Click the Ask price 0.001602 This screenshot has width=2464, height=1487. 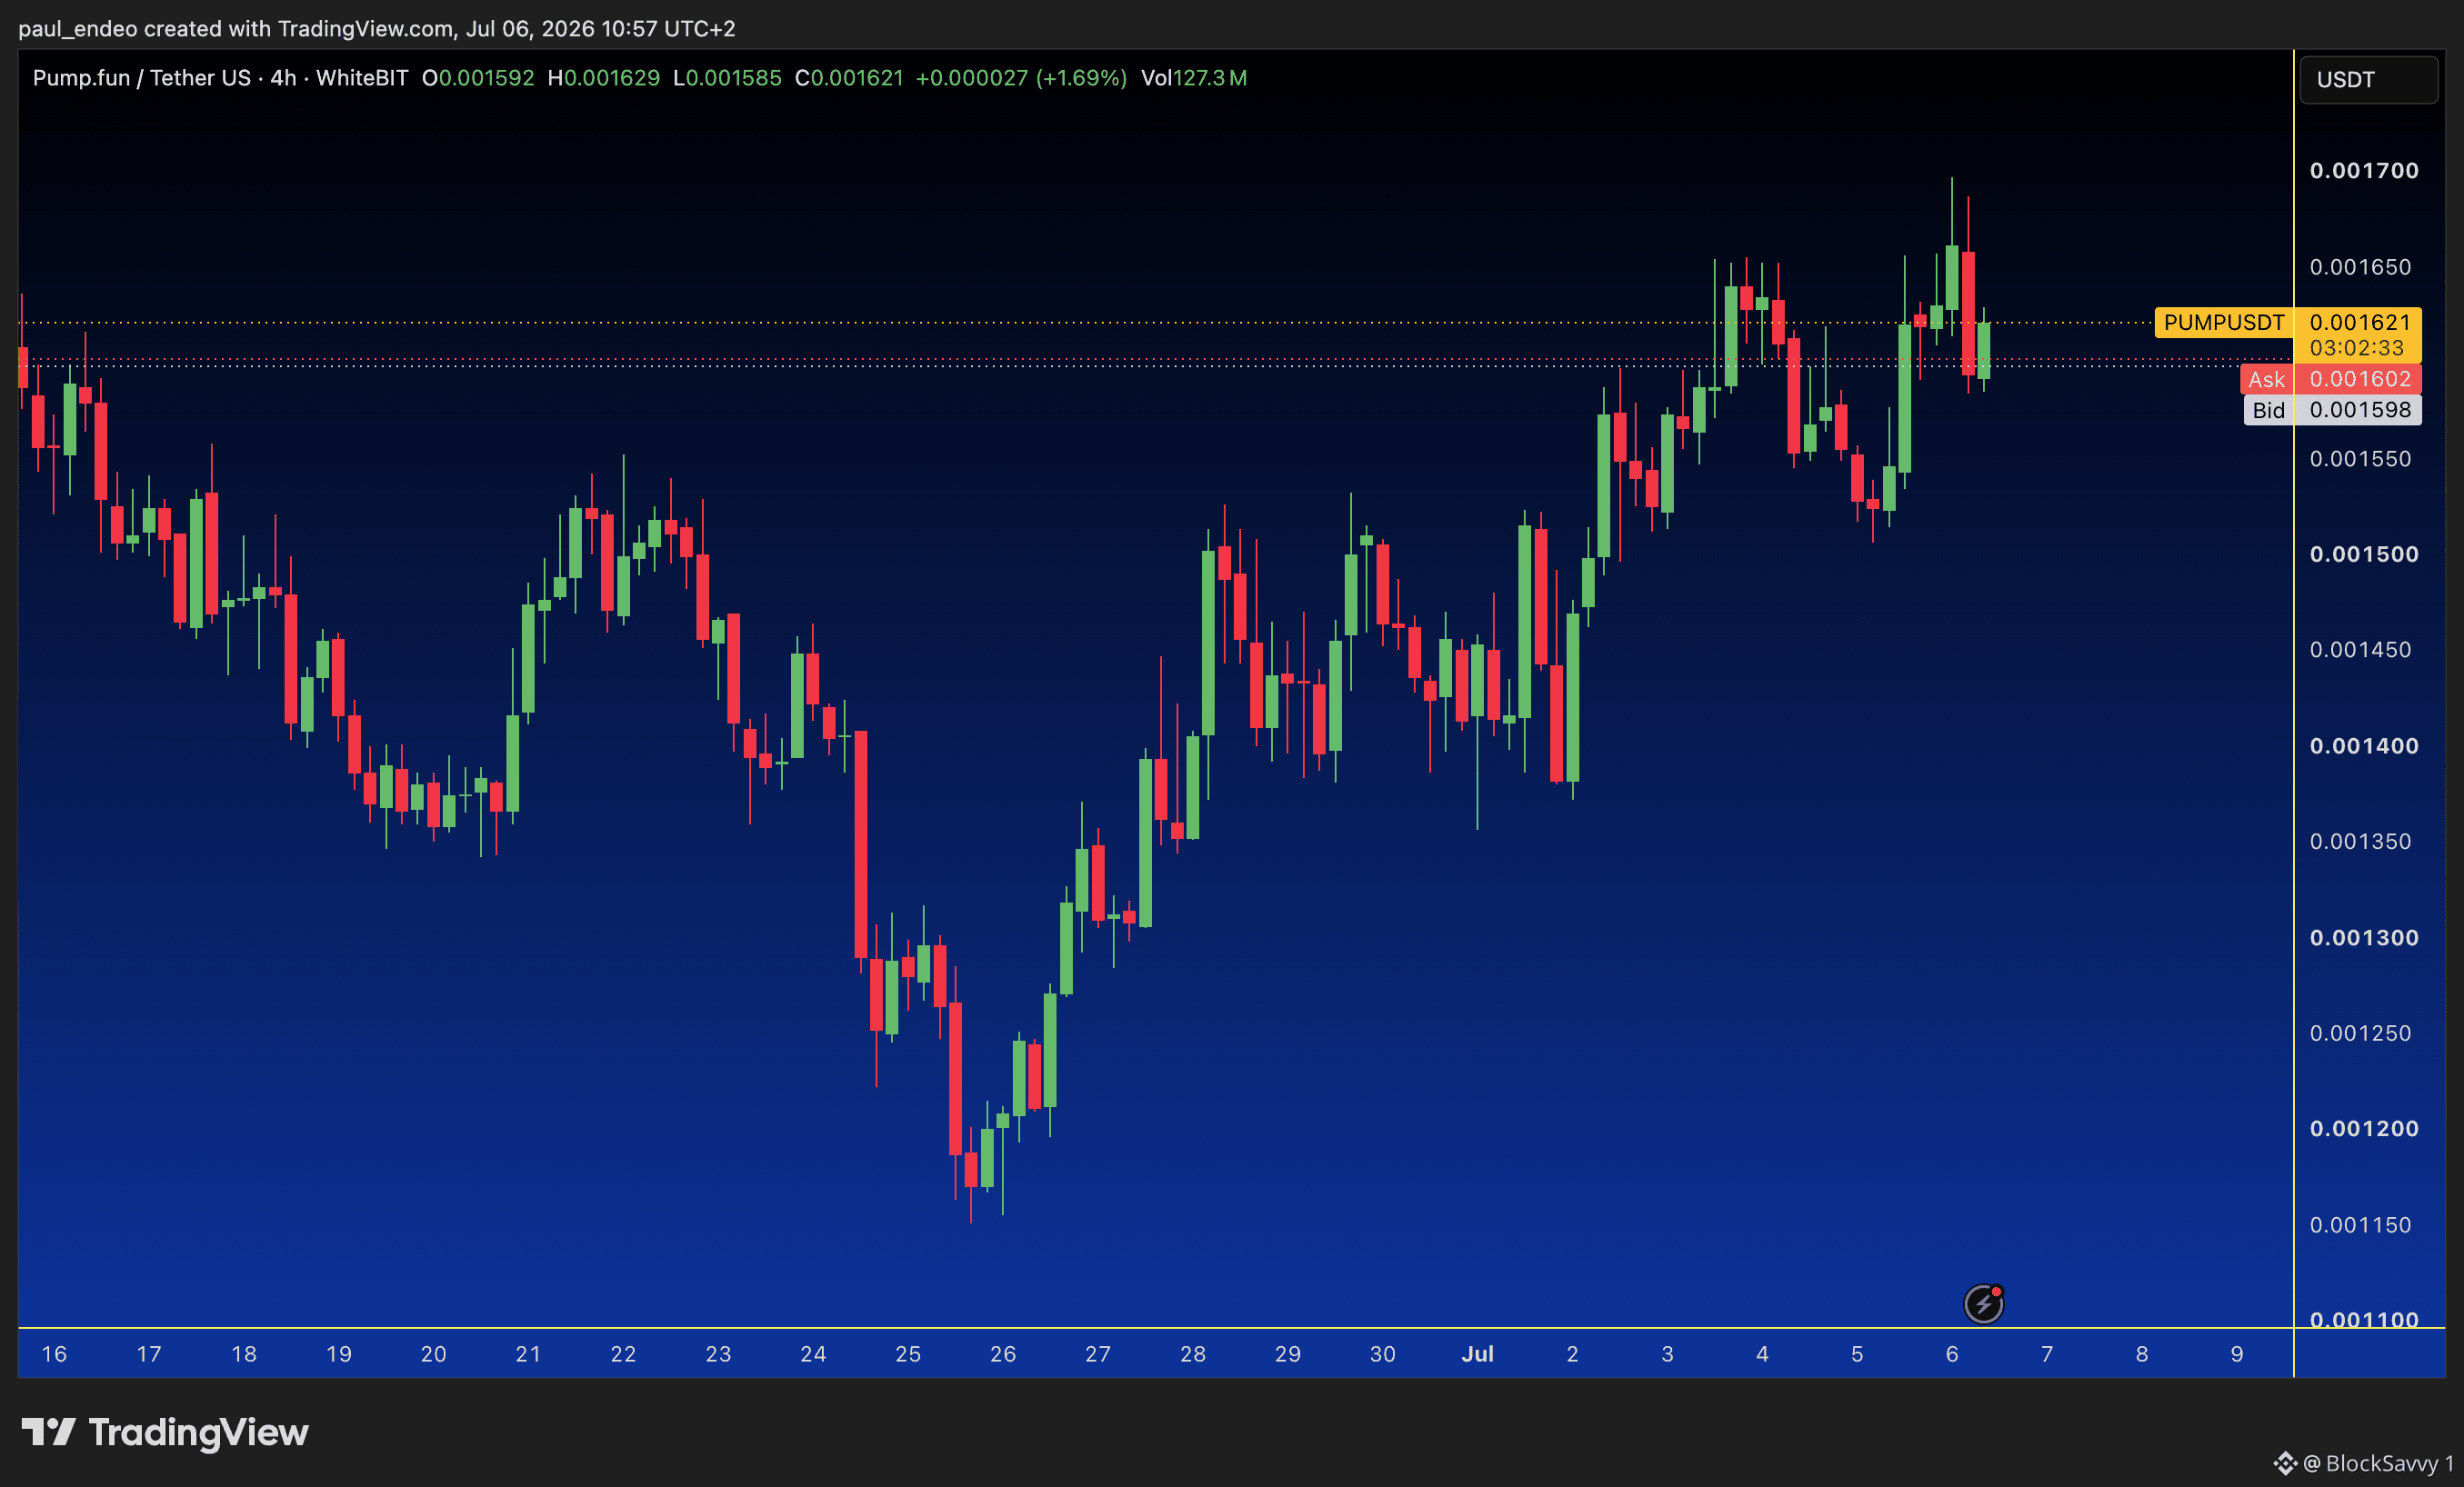click(x=2360, y=379)
